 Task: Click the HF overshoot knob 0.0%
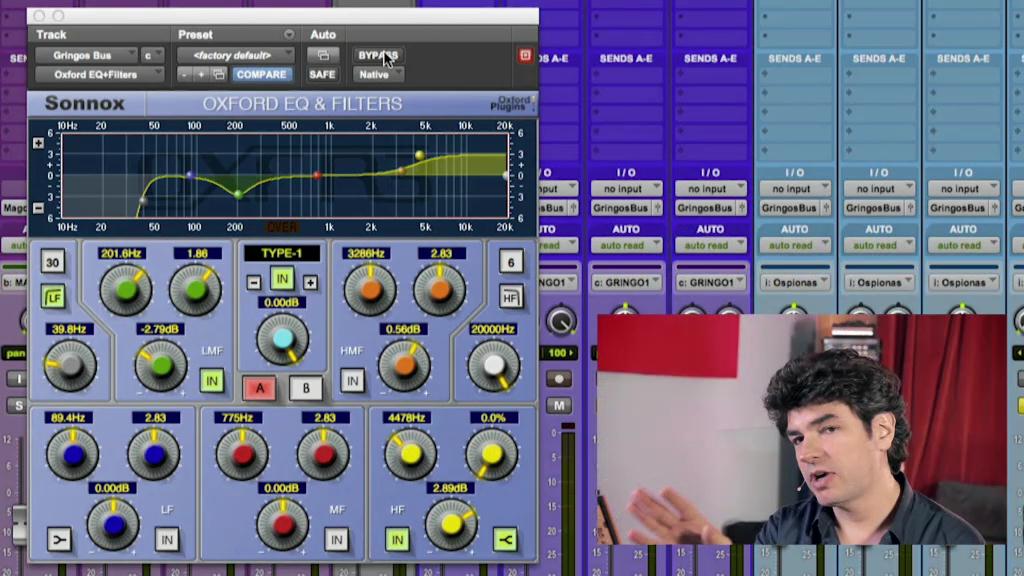pos(492,455)
